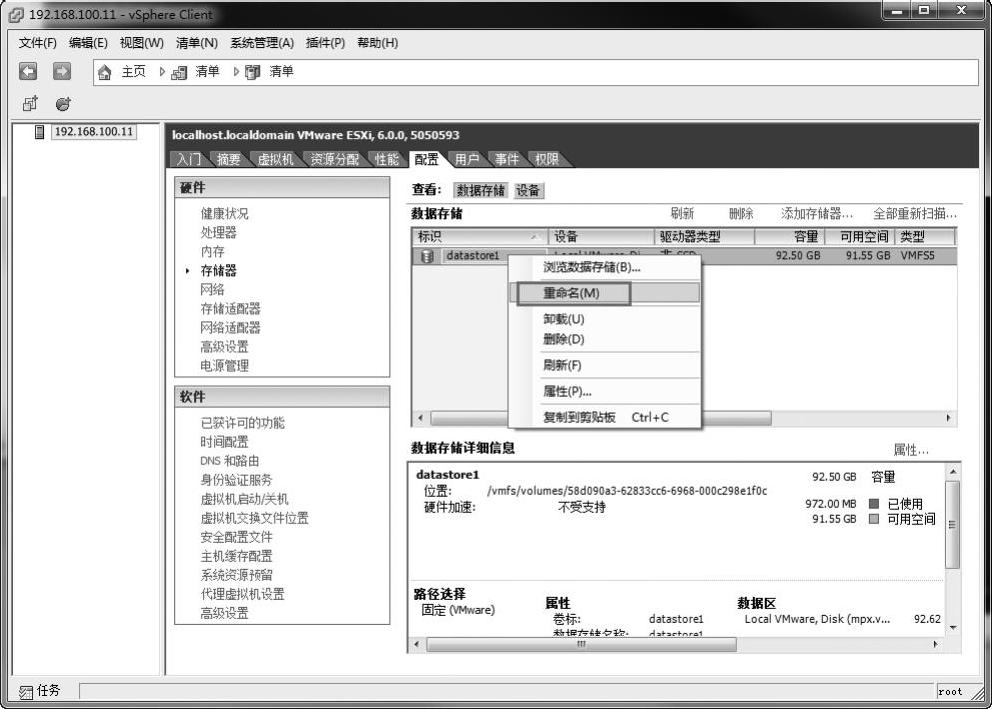Open 已获许可的功能 in software list

[x=242, y=422]
